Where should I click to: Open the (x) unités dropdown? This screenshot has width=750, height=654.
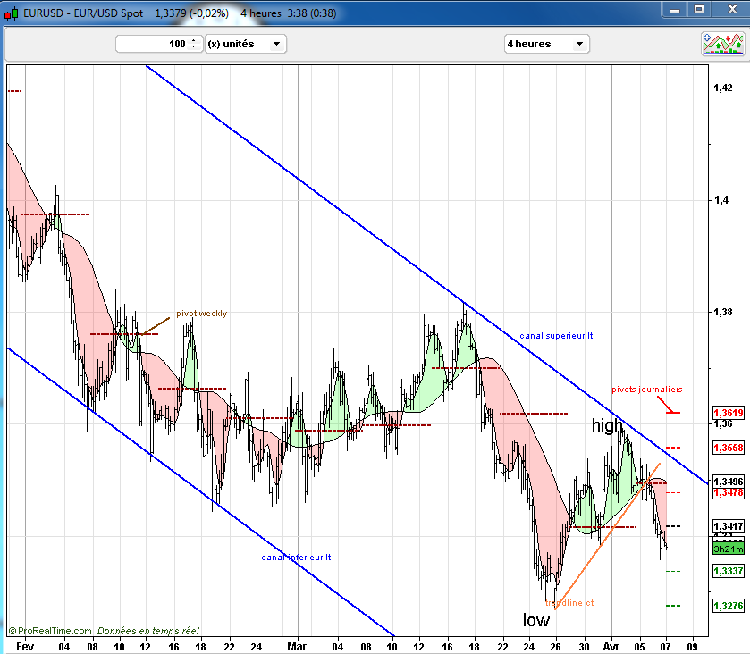click(x=245, y=44)
